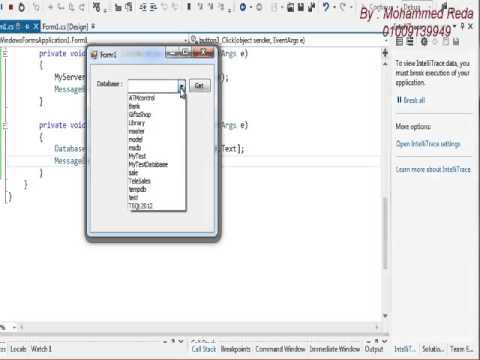Viewport: 480px width, 360px height.
Task: Switch to the Form1.cs [Design] tab
Action: (x=65, y=27)
